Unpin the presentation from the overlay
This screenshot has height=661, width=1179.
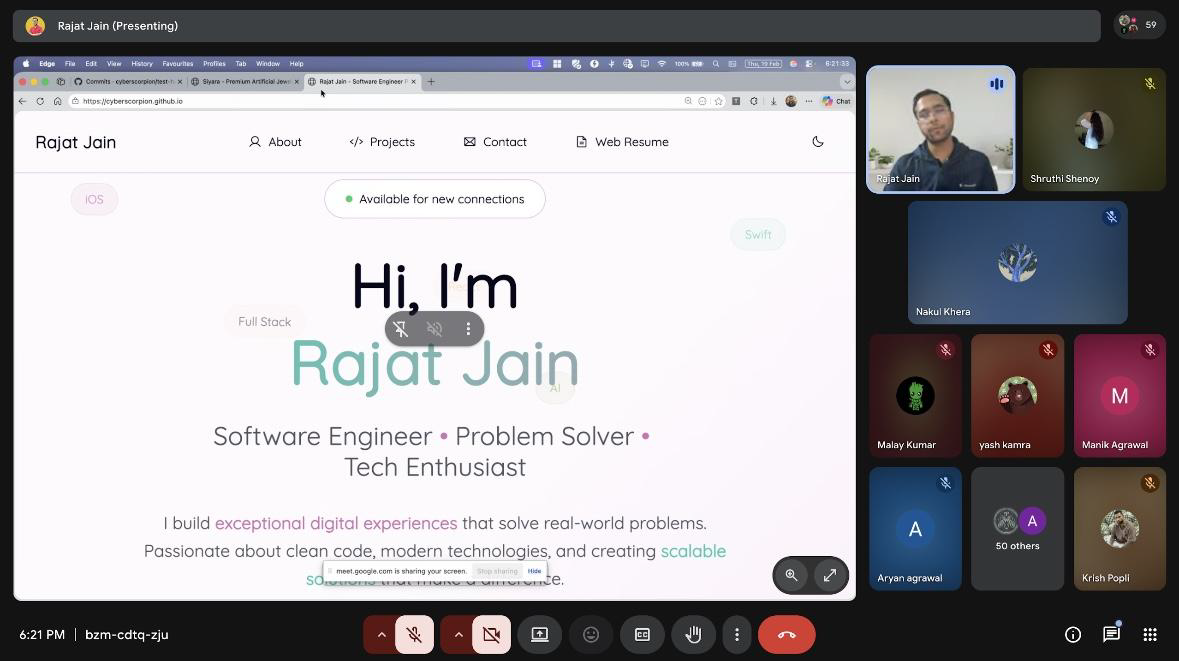click(401, 328)
